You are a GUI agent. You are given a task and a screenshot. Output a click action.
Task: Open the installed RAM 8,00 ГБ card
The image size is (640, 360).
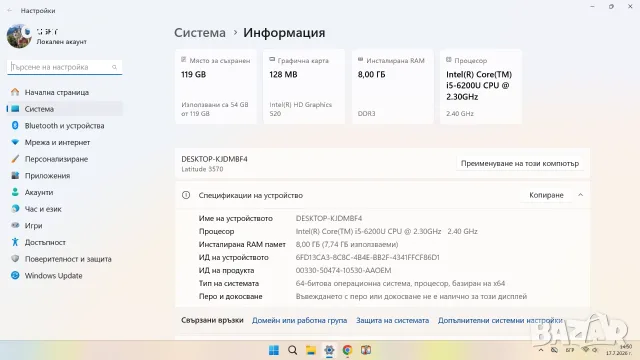pyautogui.click(x=393, y=87)
